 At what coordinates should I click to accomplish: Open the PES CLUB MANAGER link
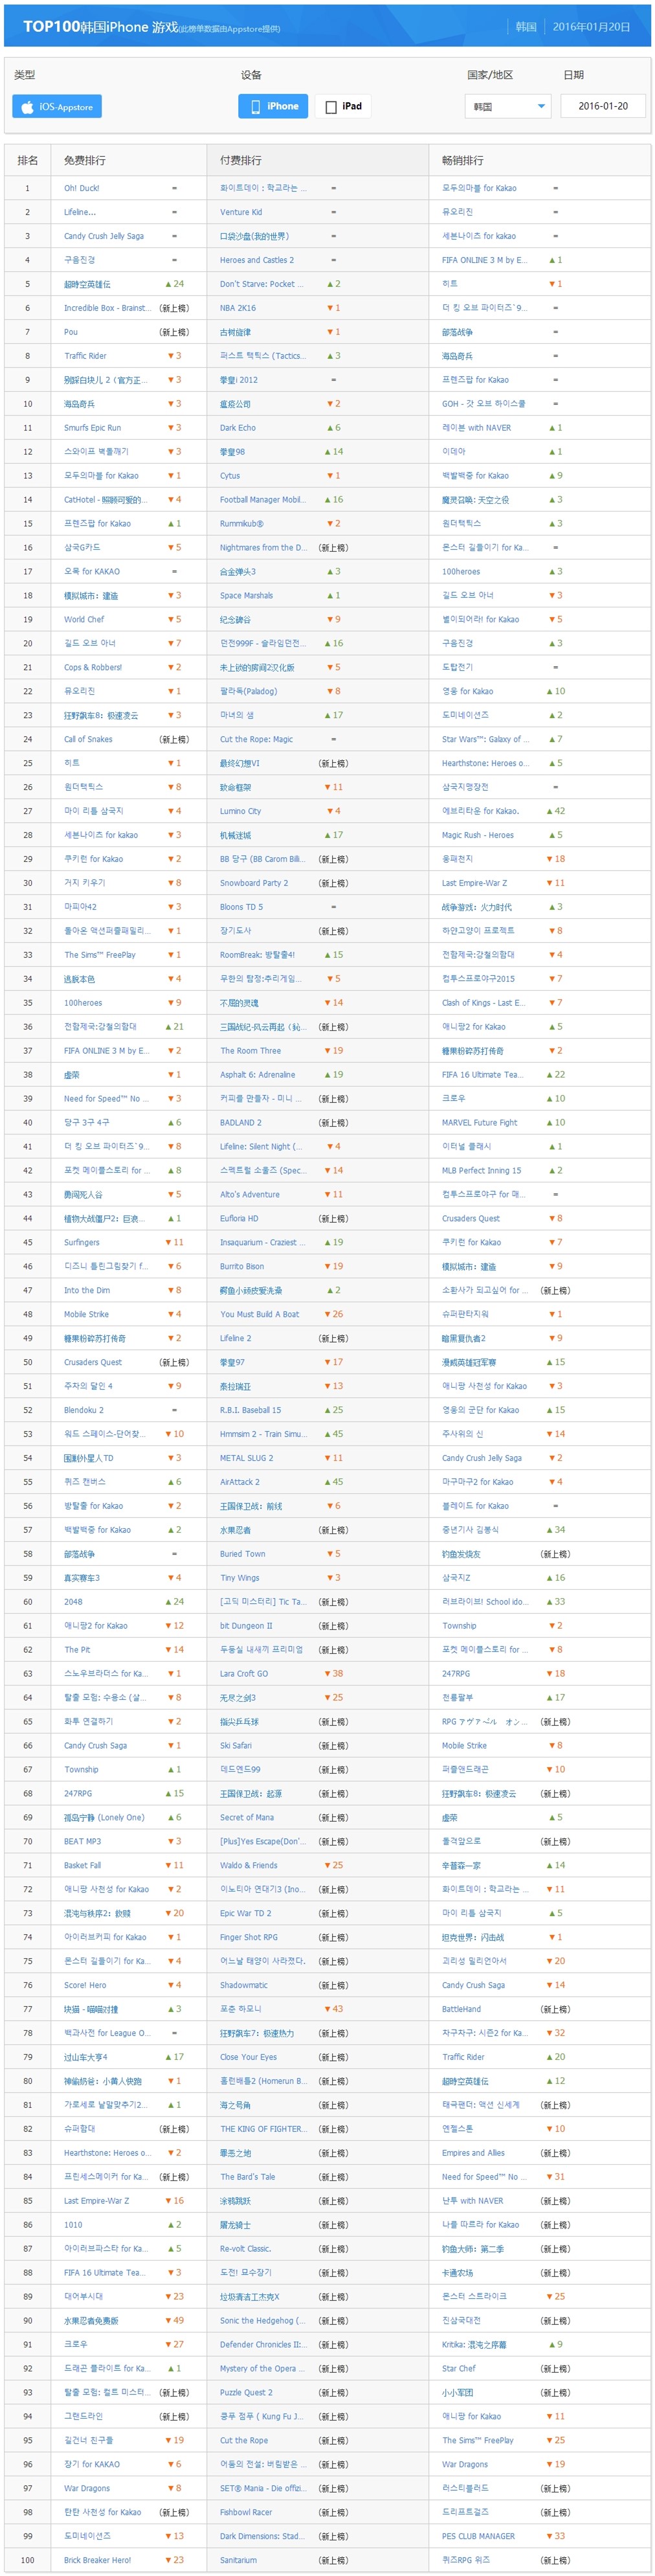[x=478, y=2536]
